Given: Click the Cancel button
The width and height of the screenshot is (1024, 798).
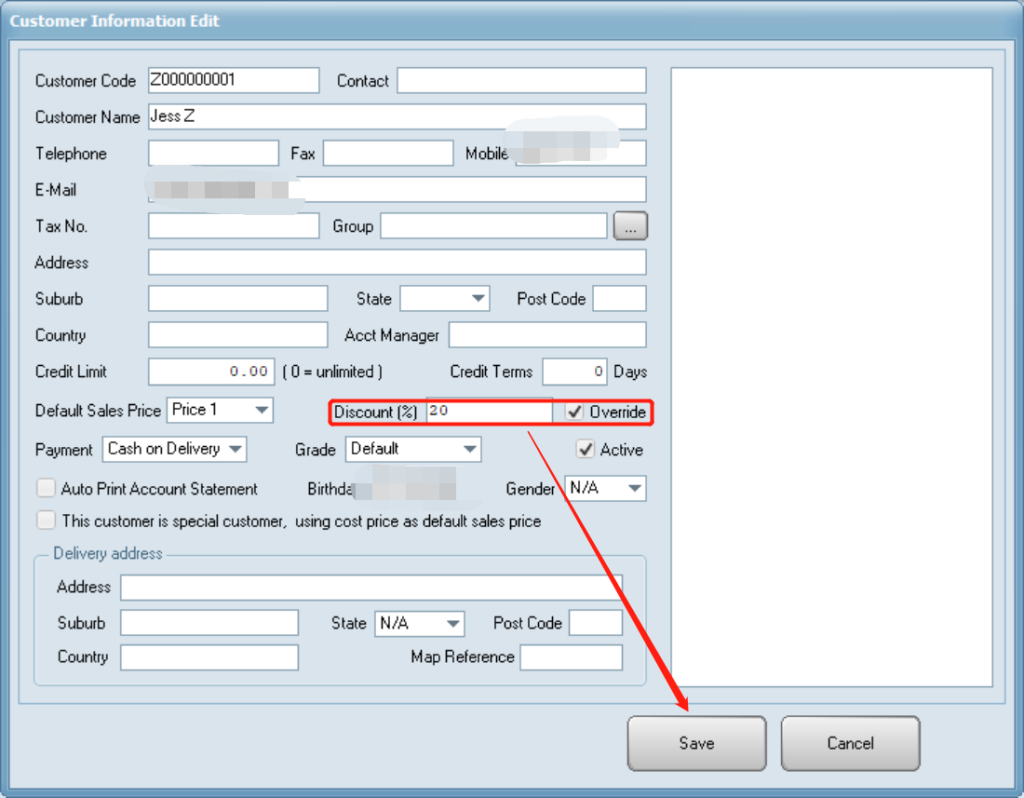Looking at the screenshot, I should [x=850, y=743].
